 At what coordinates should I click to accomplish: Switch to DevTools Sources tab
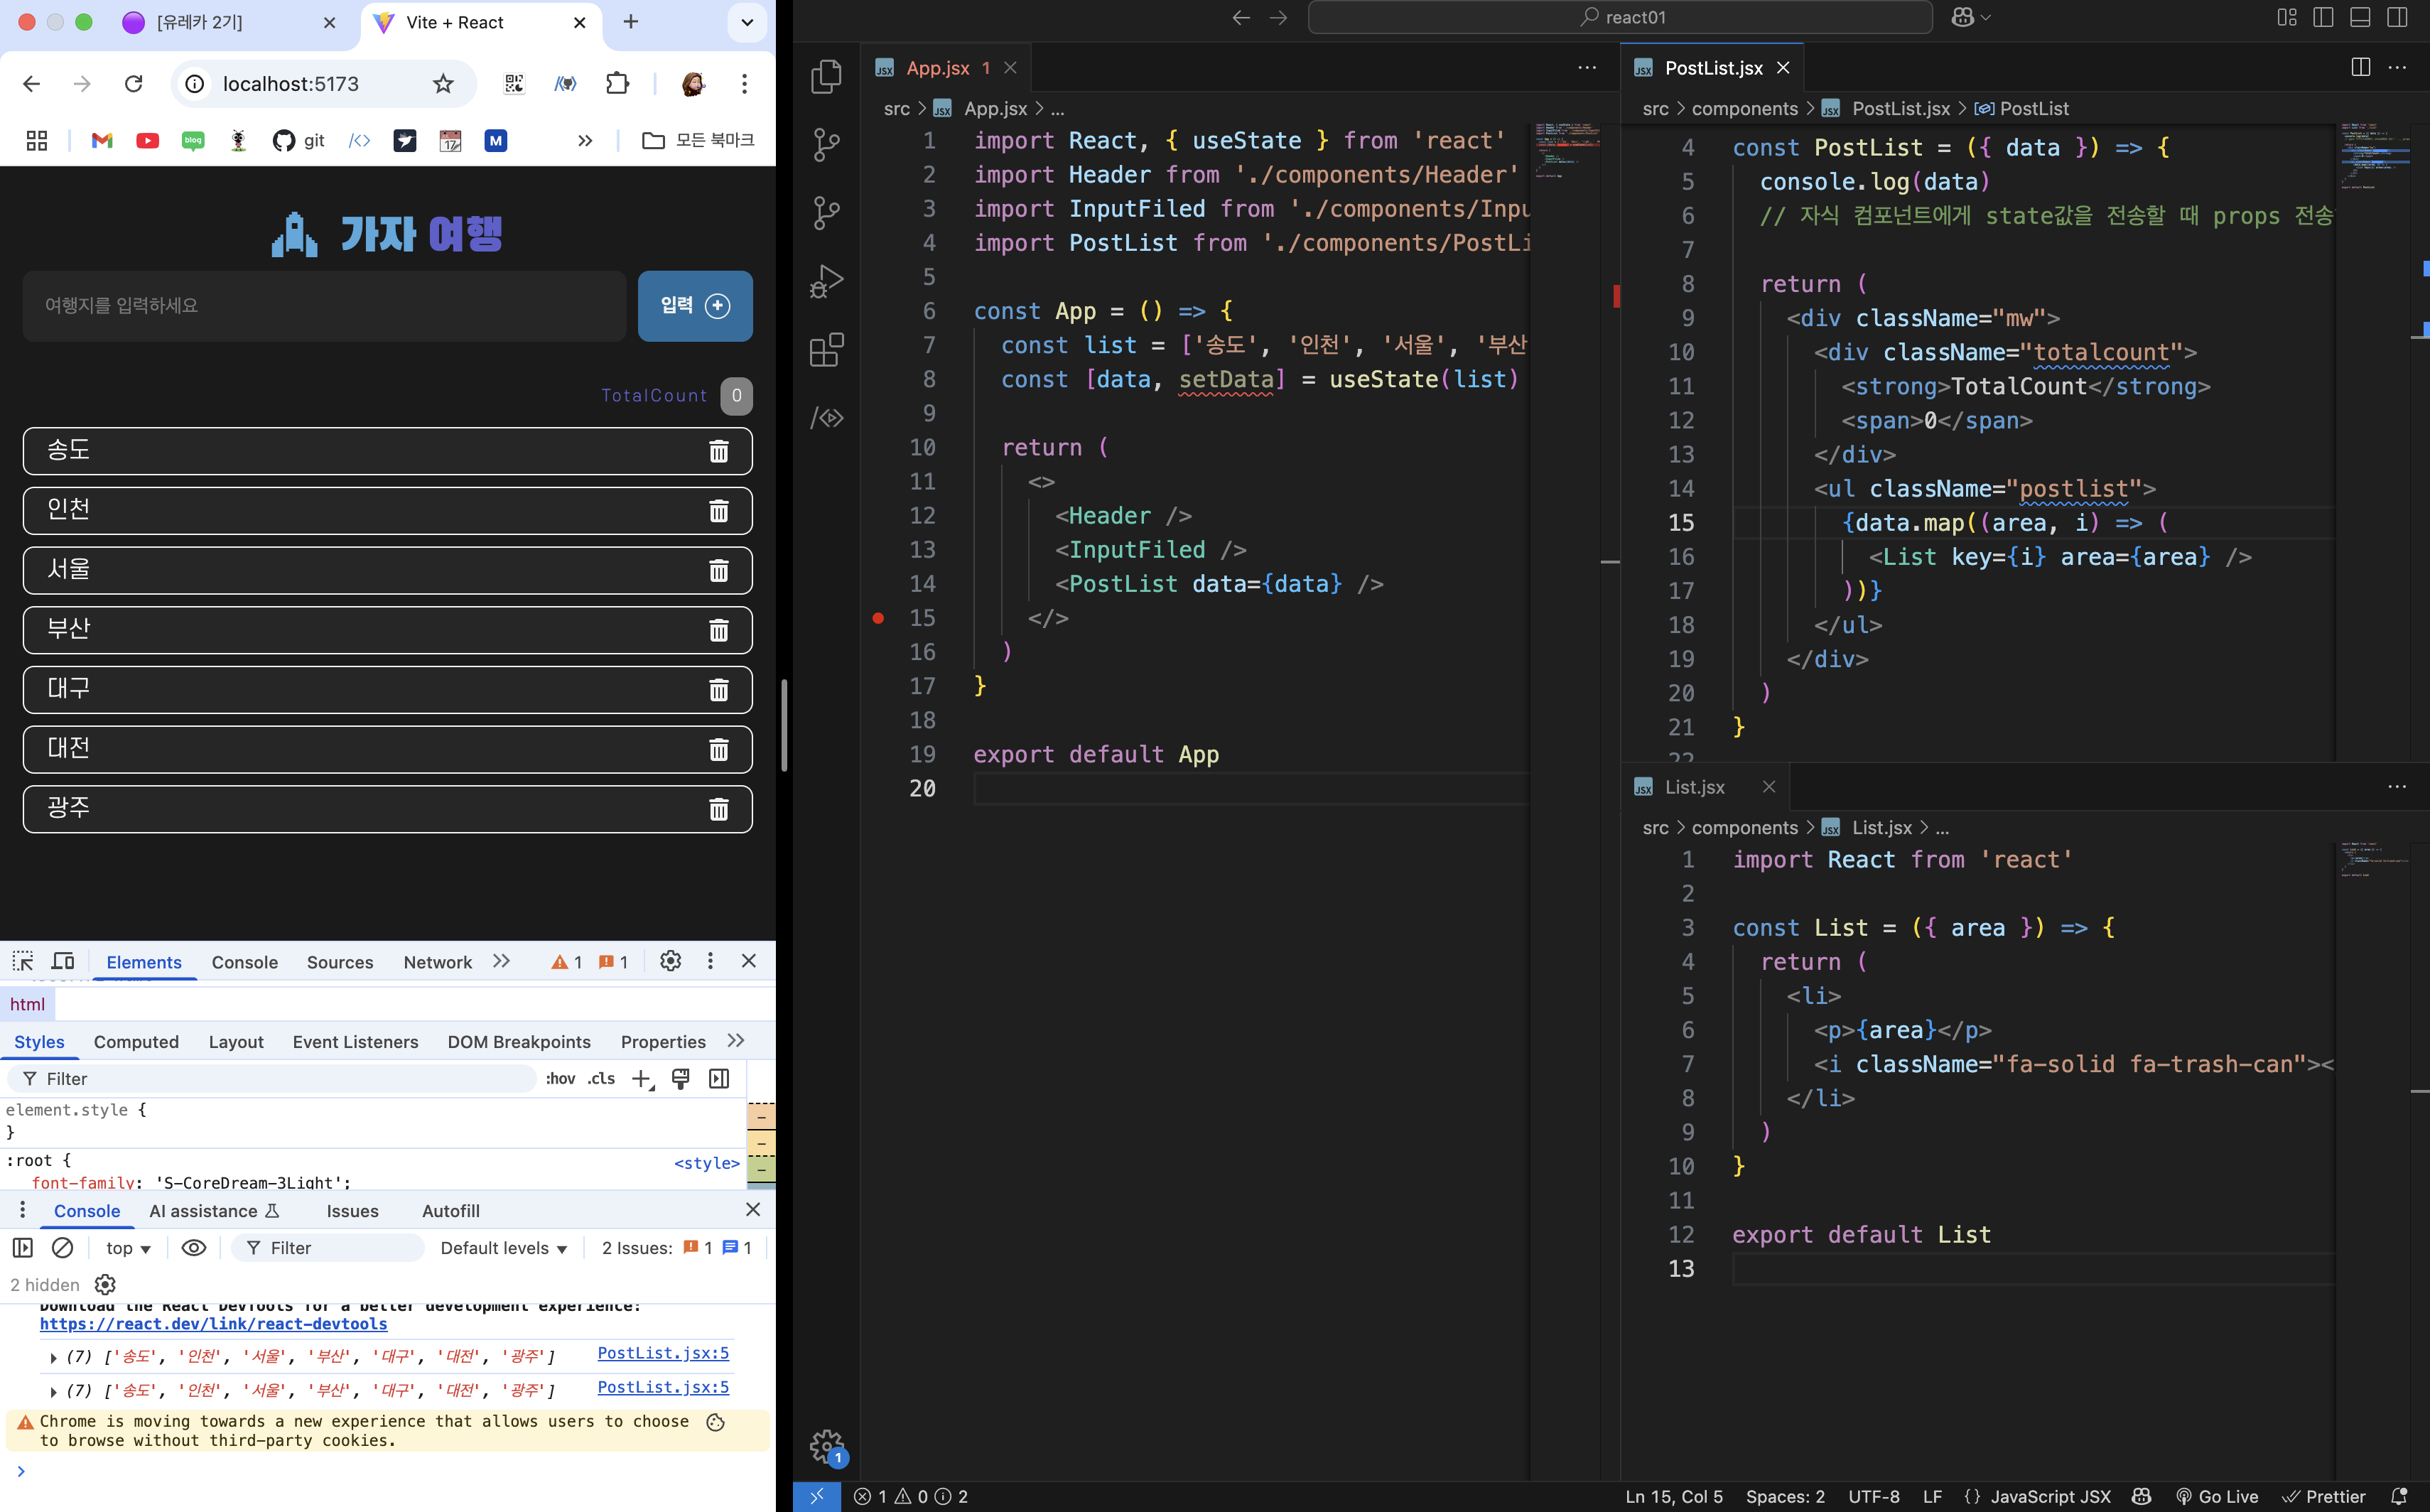click(x=340, y=961)
